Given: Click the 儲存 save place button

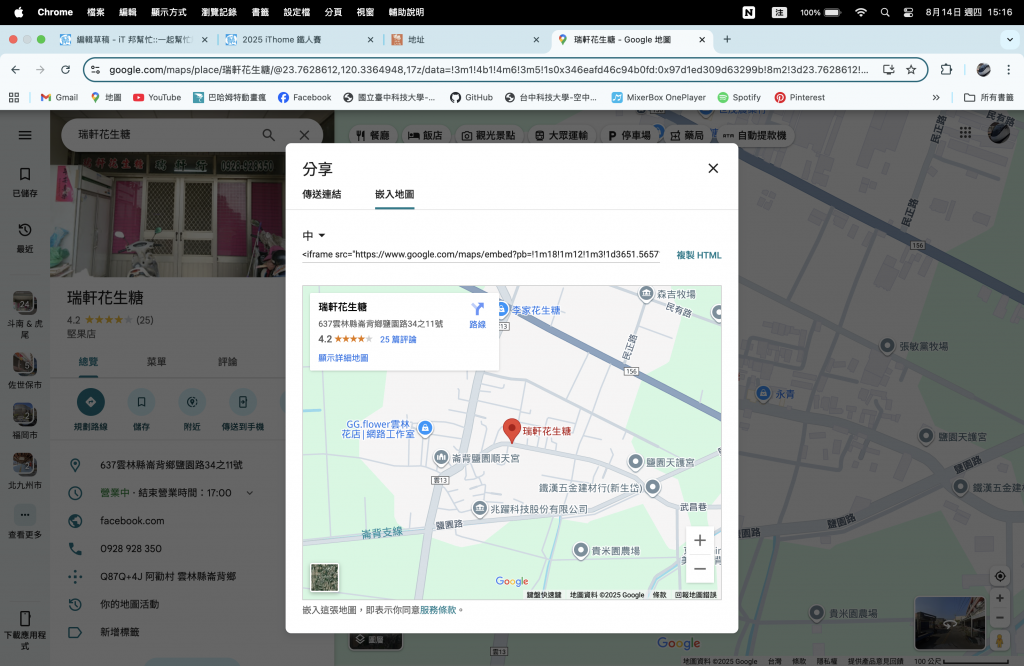Looking at the screenshot, I should (141, 410).
